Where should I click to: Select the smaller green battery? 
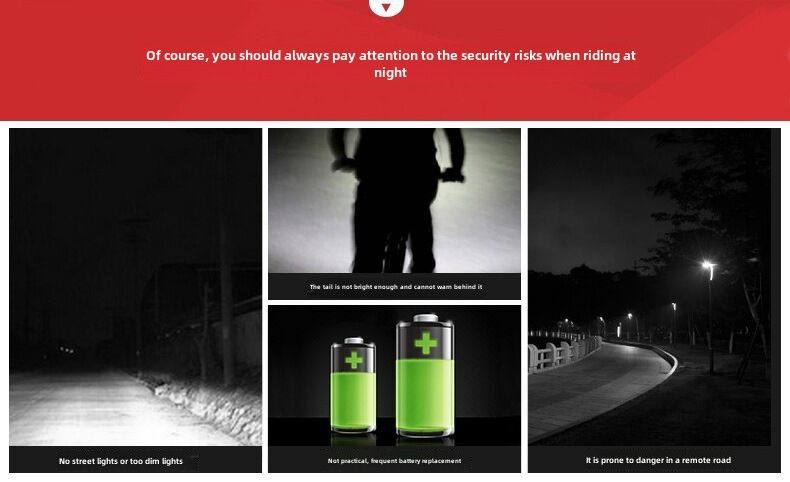[x=353, y=385]
